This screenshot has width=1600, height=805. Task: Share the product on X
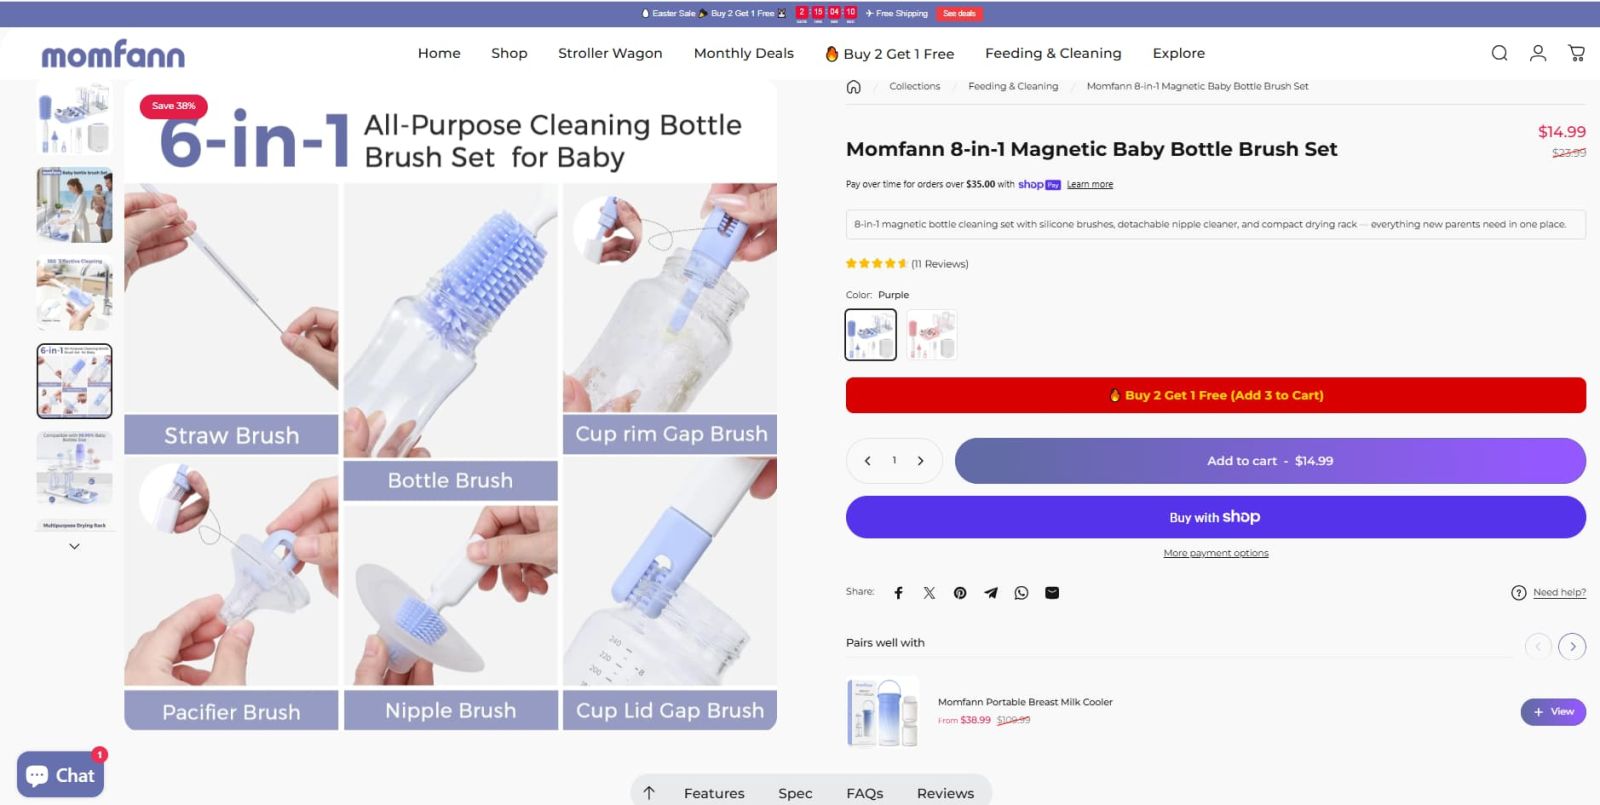(929, 592)
